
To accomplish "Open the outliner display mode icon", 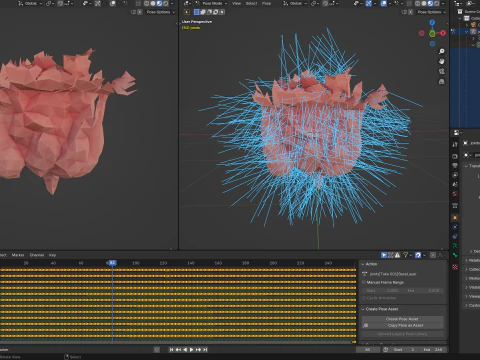I will tap(471, 3).
